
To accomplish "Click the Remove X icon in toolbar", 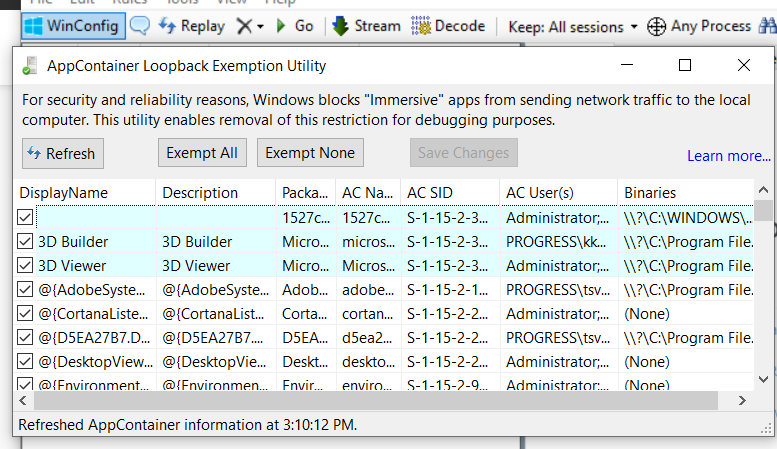I will [244, 26].
